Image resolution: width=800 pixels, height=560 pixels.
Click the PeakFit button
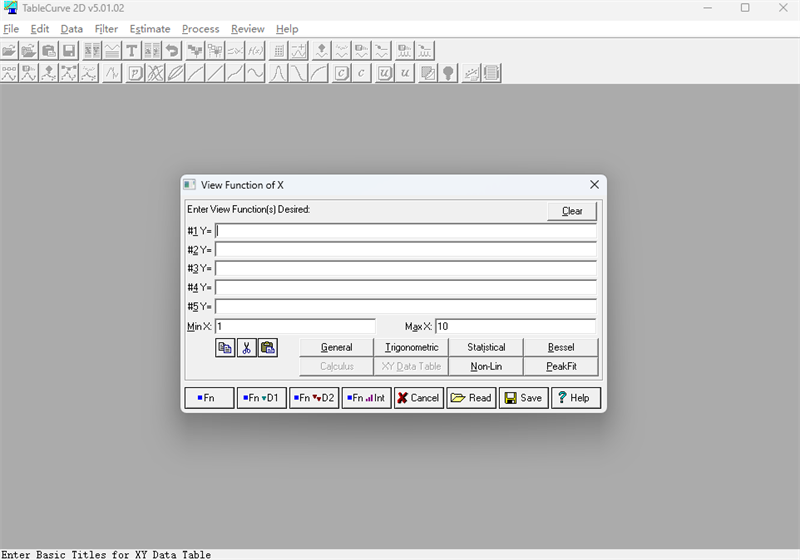(x=561, y=366)
